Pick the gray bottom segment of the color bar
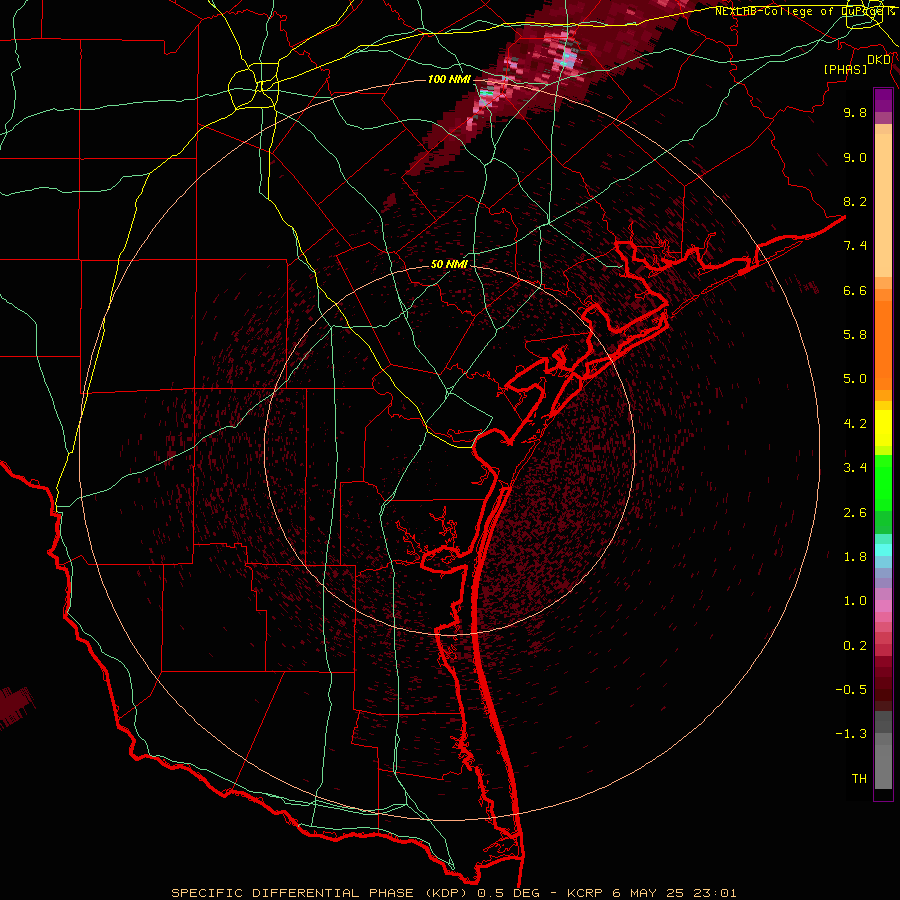The image size is (900, 900). tap(883, 763)
